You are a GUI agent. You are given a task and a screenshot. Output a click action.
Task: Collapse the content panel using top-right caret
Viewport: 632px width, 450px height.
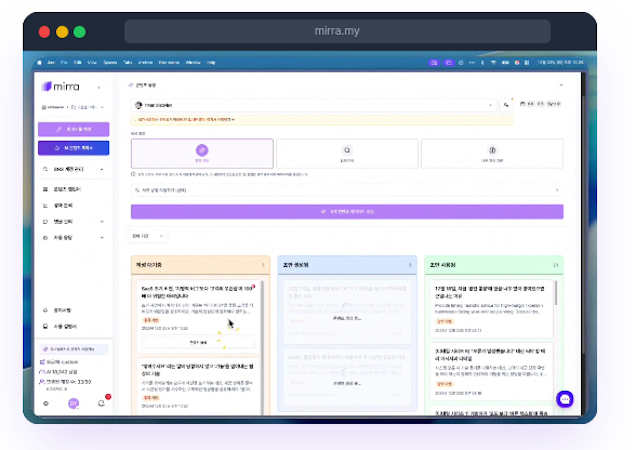point(561,85)
